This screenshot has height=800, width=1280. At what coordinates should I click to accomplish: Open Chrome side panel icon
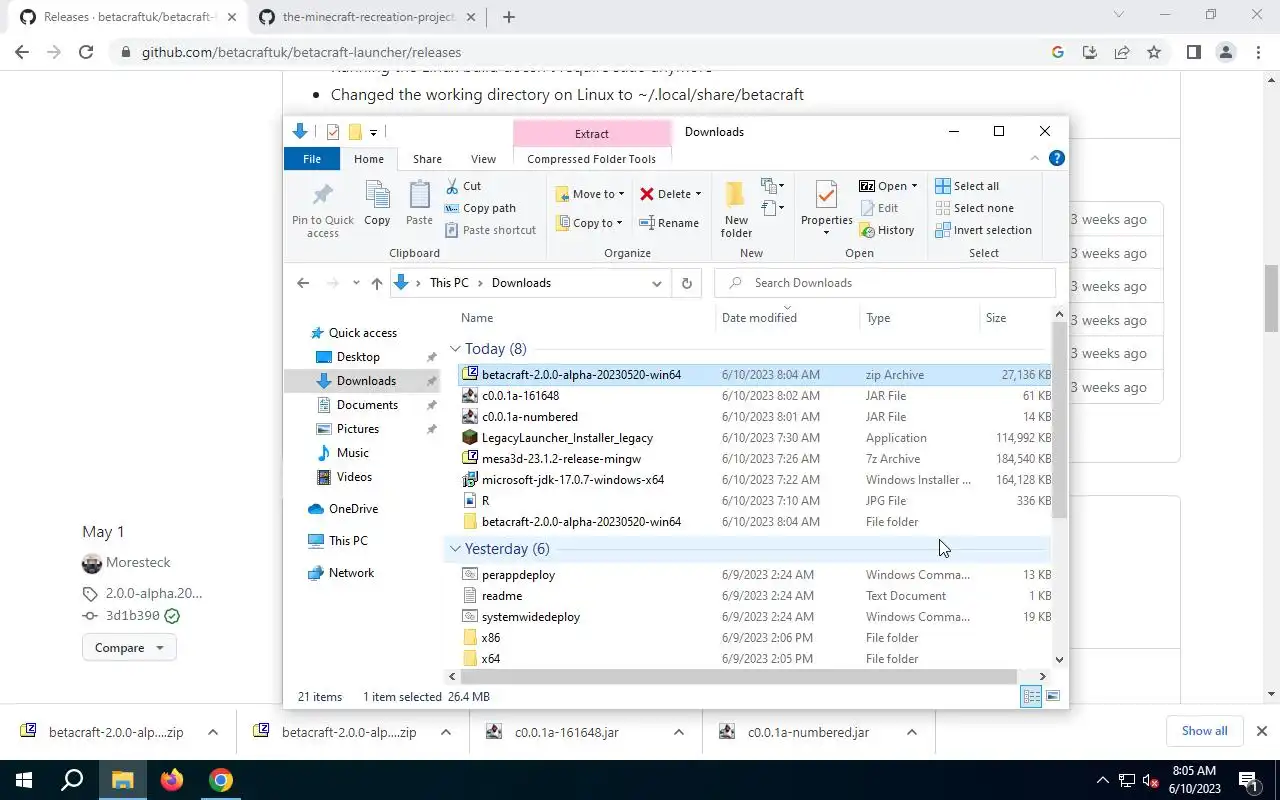[1193, 52]
